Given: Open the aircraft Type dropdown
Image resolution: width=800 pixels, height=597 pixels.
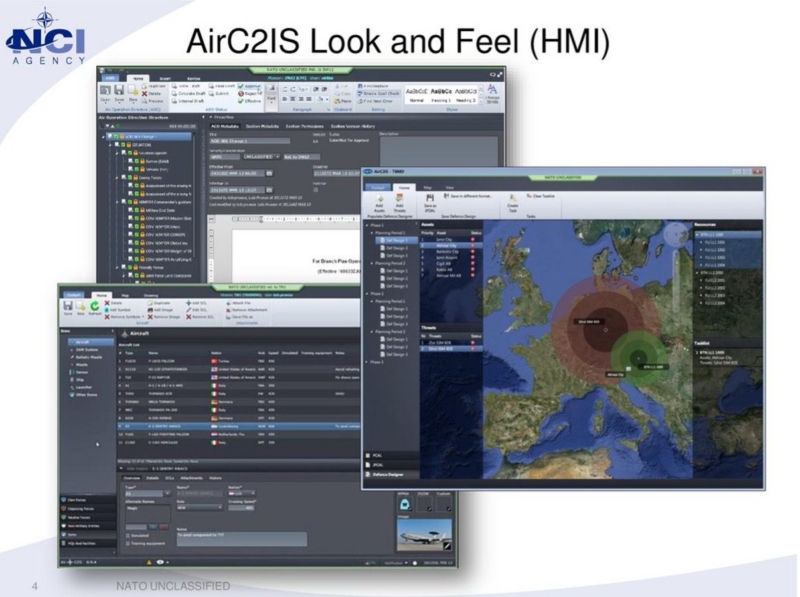Looking at the screenshot, I should point(145,492).
